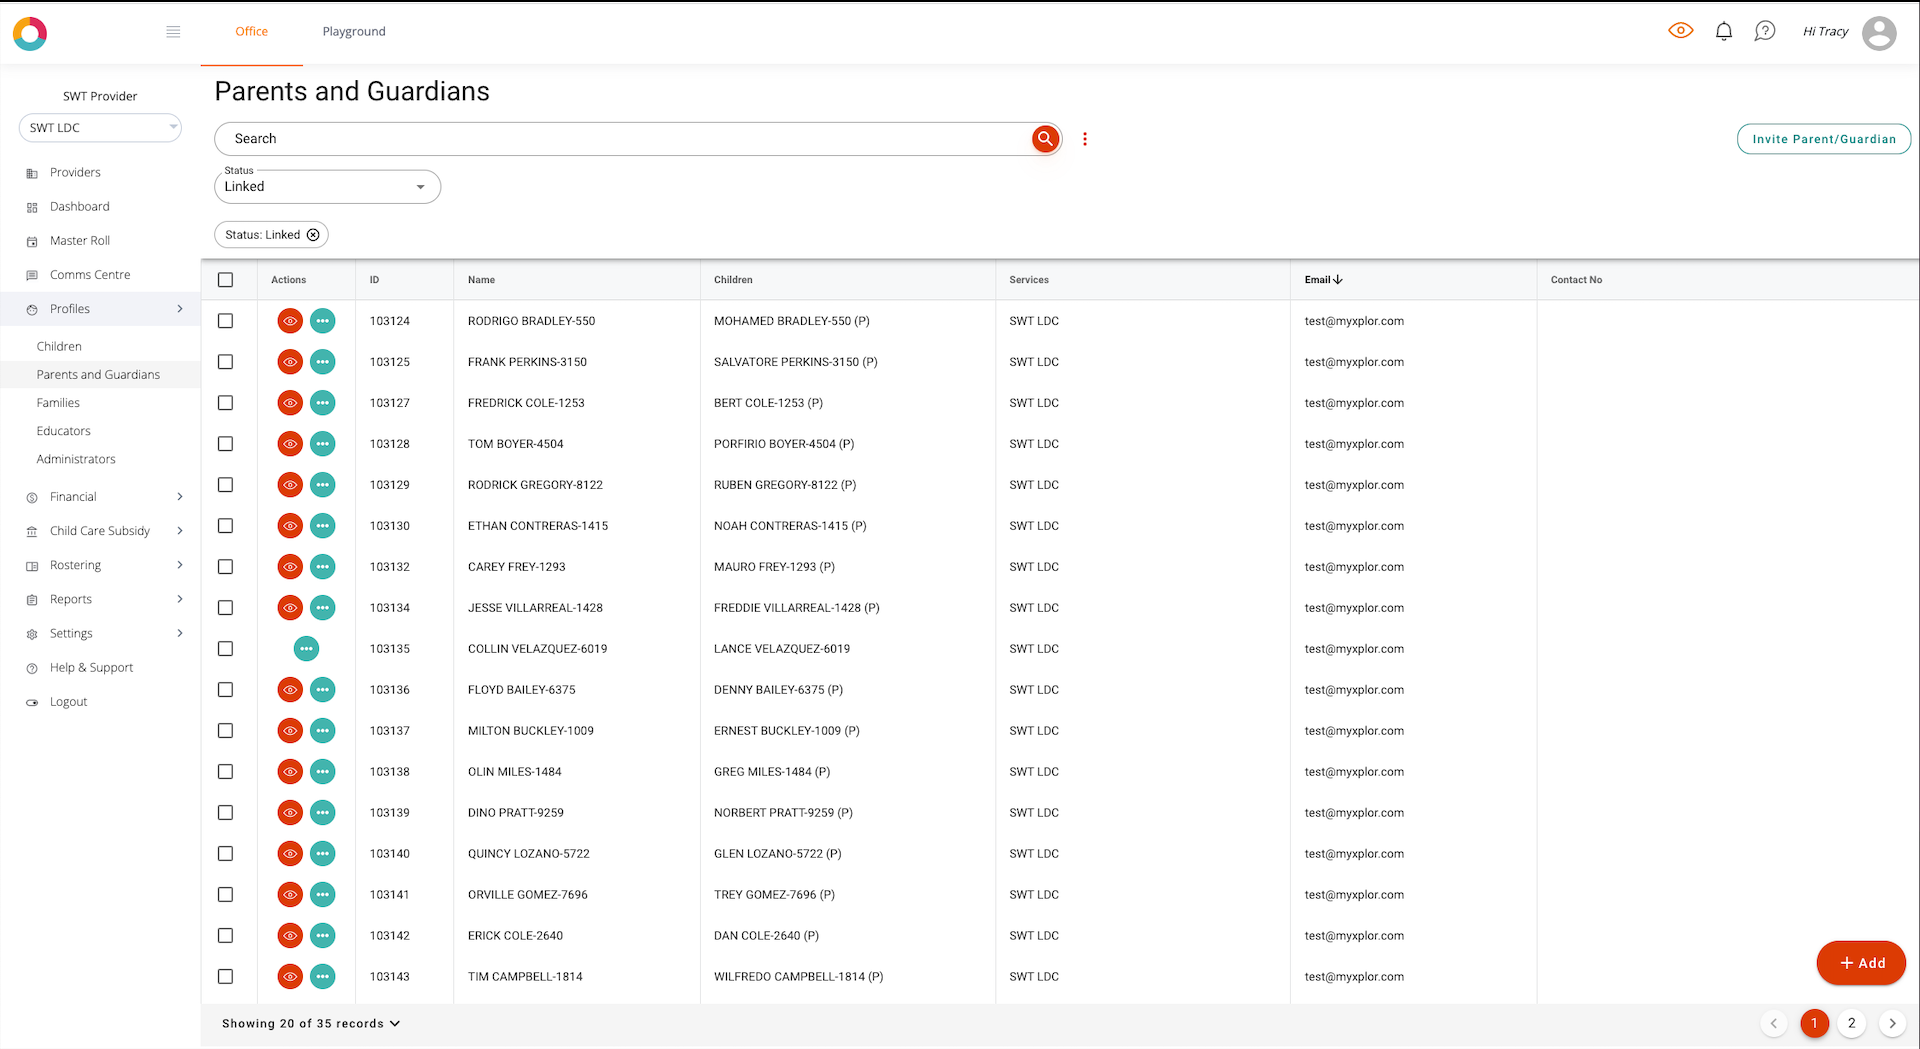Expand the Financial sidebar section

tap(100, 497)
